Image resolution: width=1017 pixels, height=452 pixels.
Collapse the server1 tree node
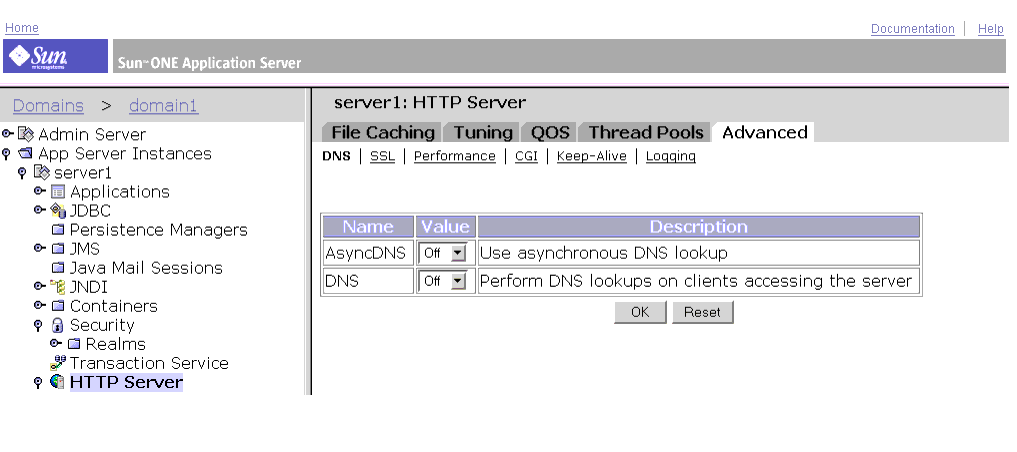tap(22, 173)
